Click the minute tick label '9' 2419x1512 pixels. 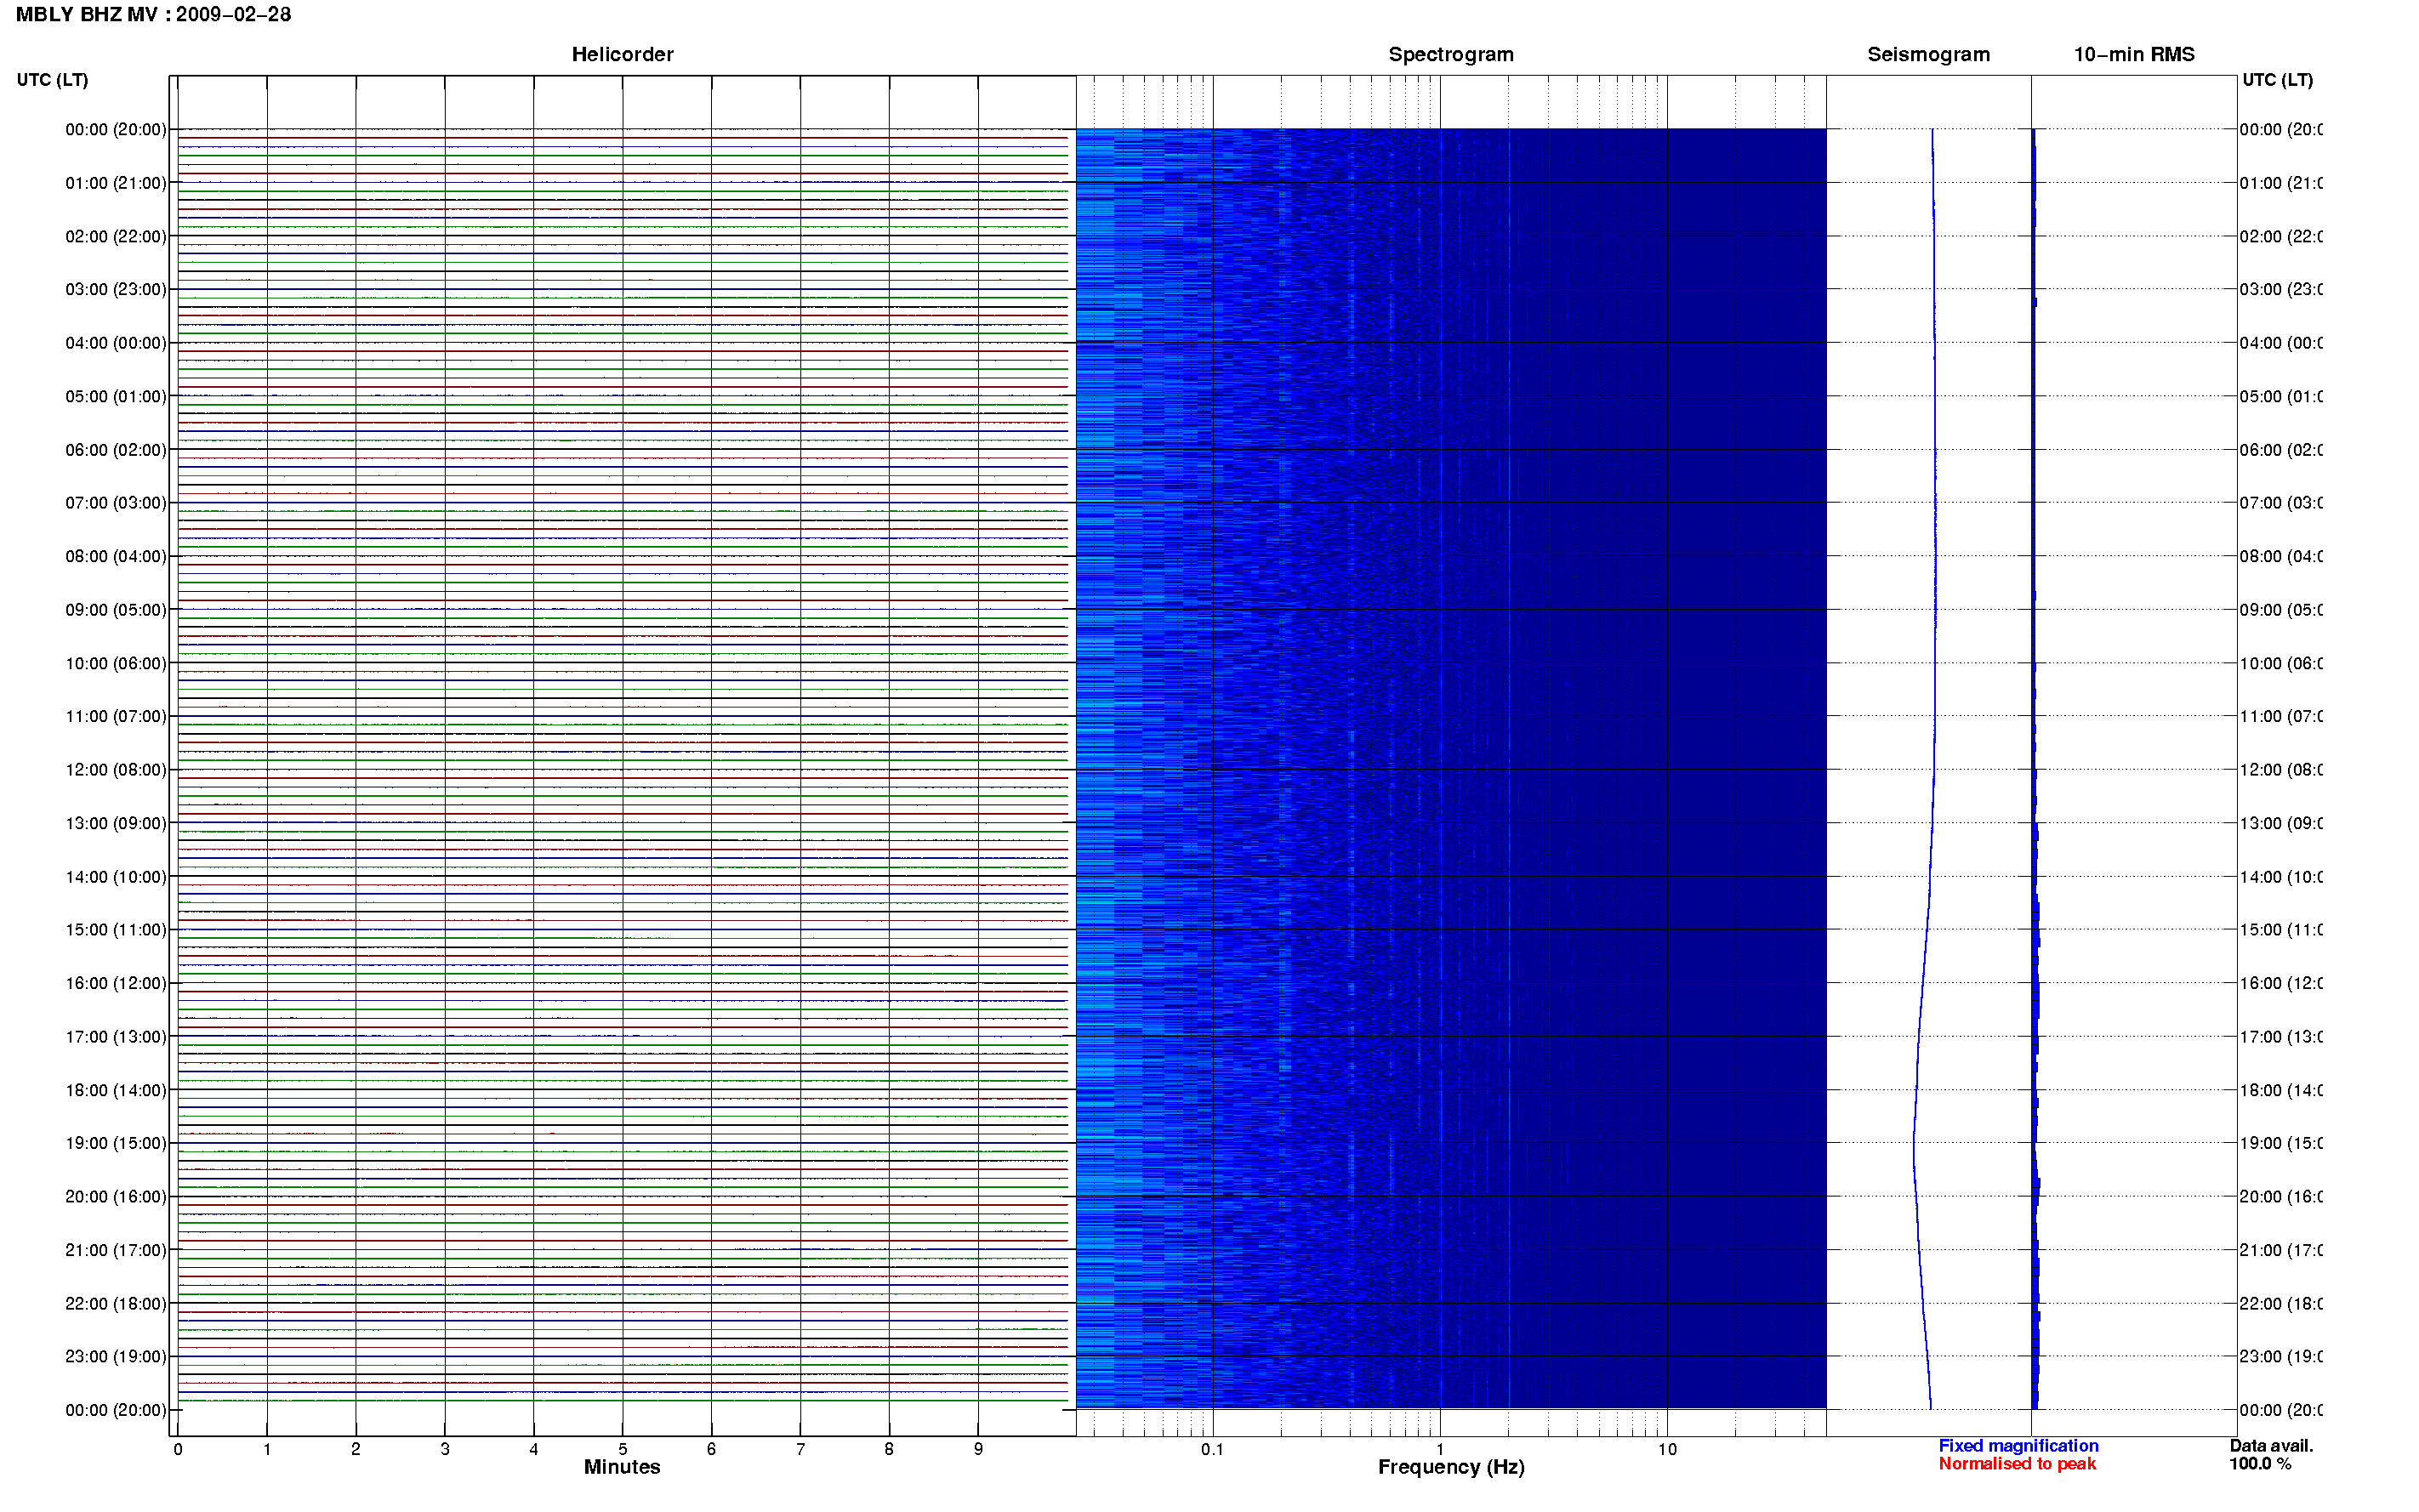(x=978, y=1449)
